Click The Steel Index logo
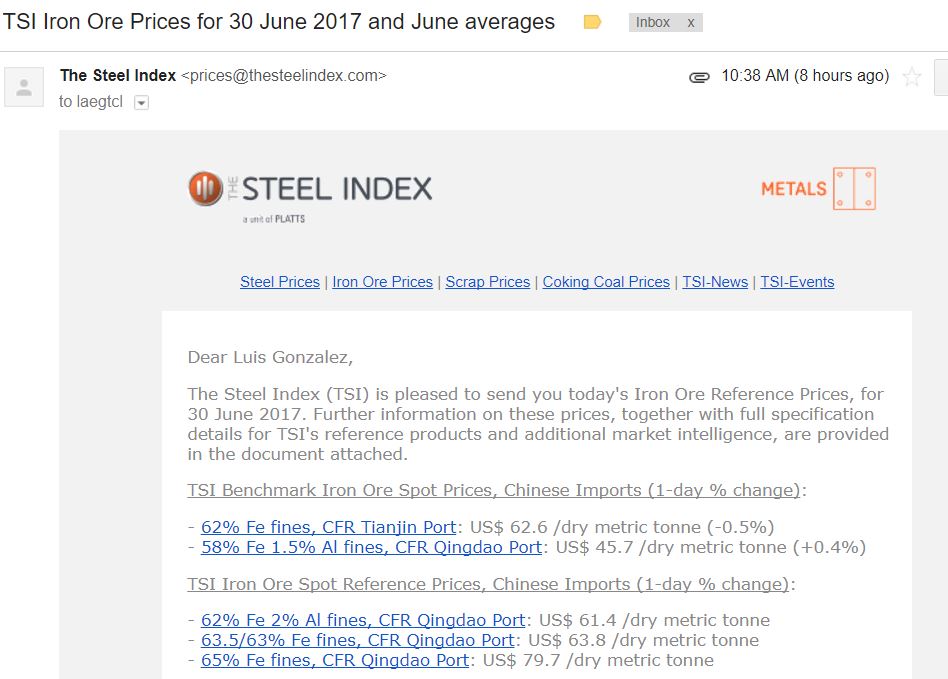Screen dimensions: 948x679 [310, 197]
